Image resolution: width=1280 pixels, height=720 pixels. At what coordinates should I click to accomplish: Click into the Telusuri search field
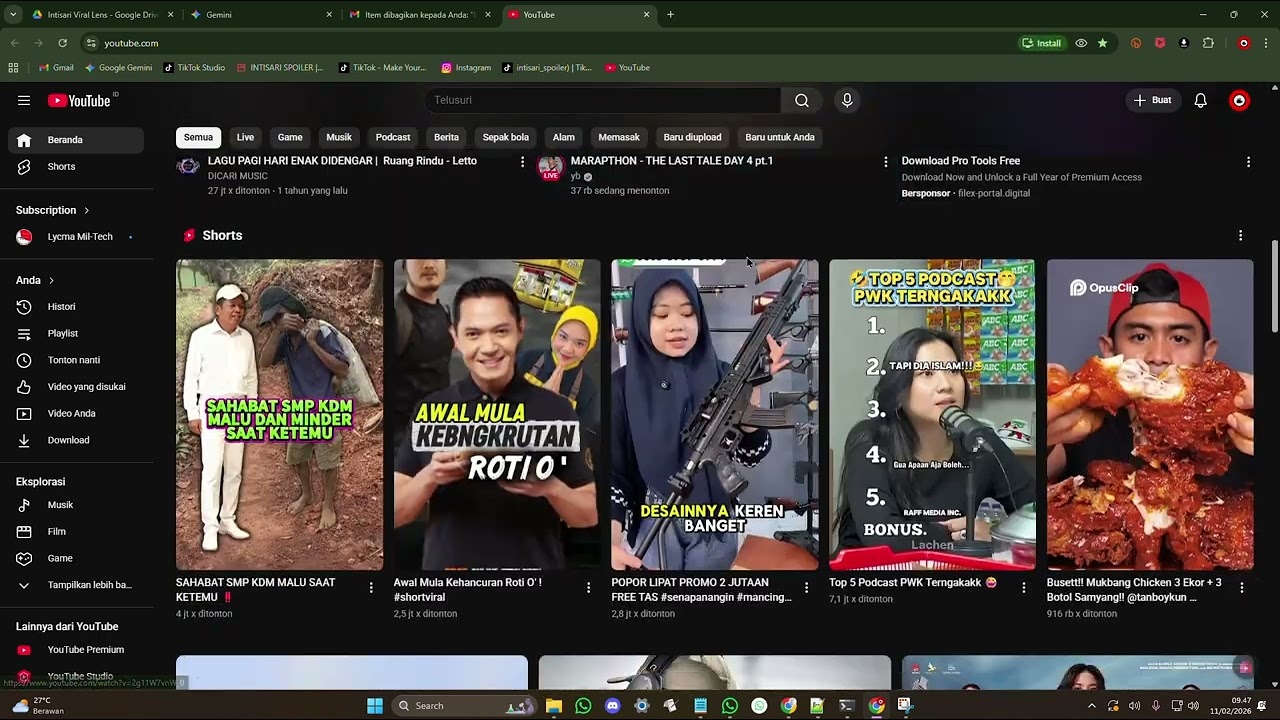coord(602,100)
